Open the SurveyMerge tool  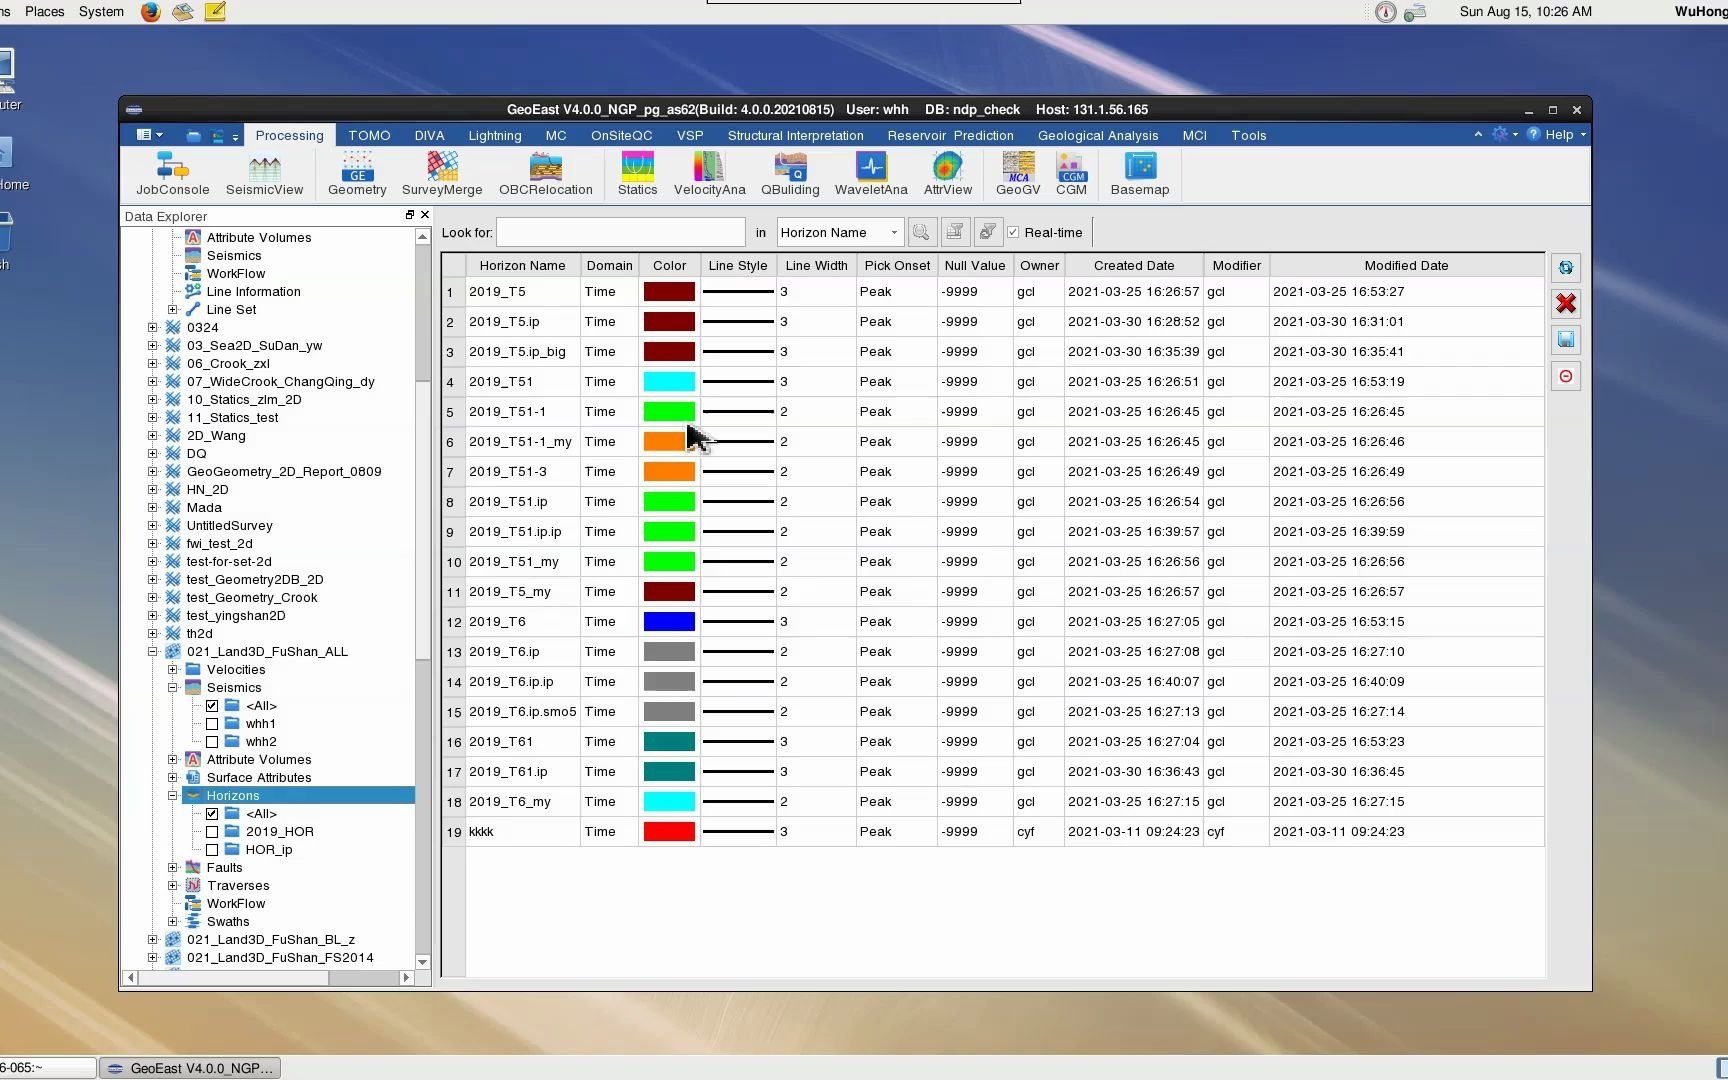pyautogui.click(x=442, y=174)
